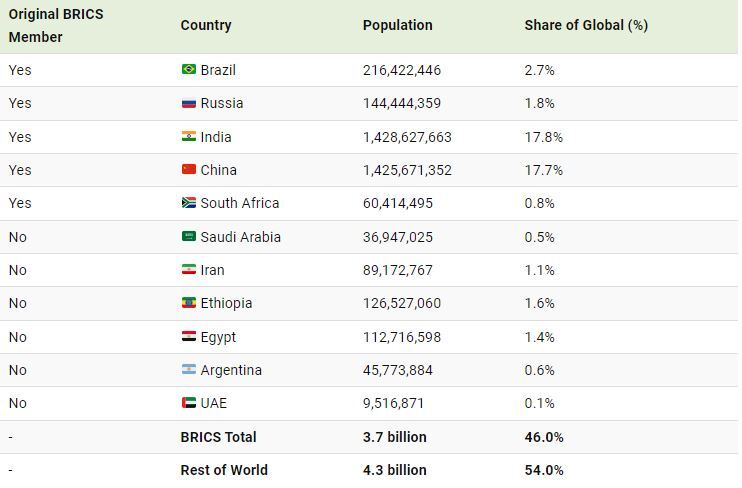Sort by the Country column header
The width and height of the screenshot is (742, 488).
click(x=206, y=25)
